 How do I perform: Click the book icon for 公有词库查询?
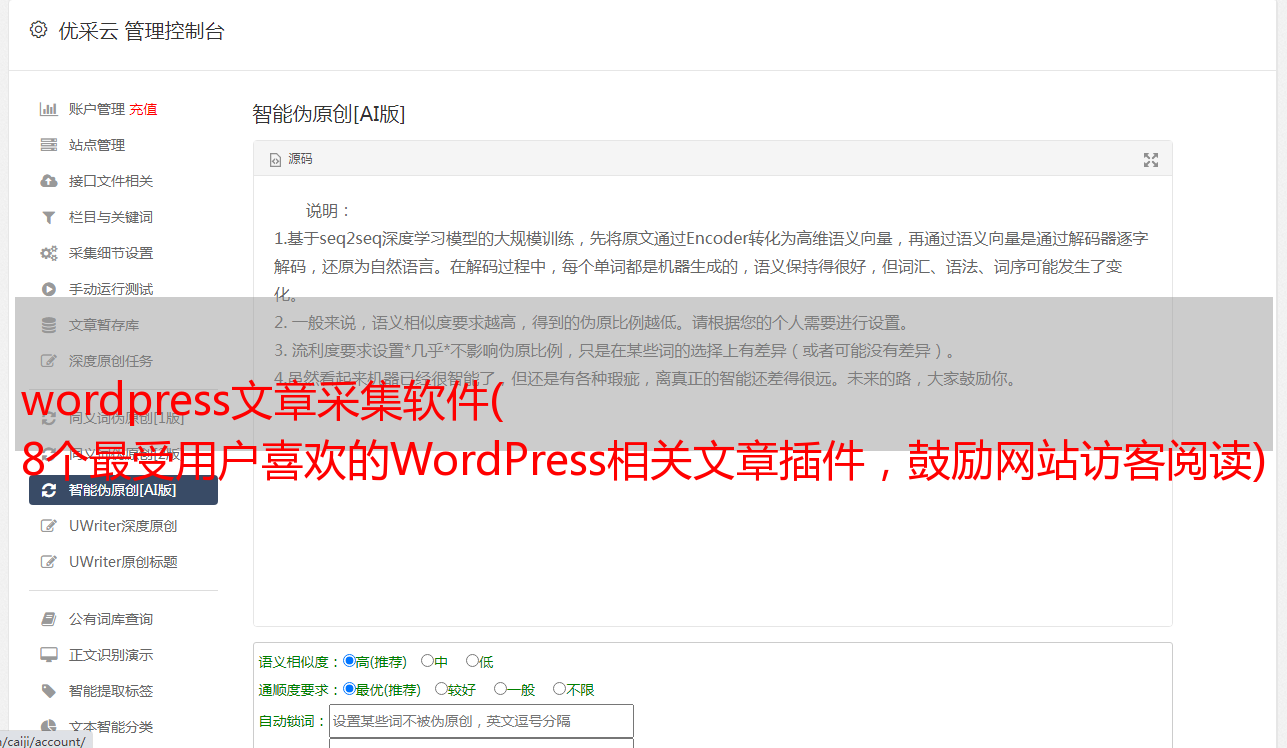coord(48,619)
